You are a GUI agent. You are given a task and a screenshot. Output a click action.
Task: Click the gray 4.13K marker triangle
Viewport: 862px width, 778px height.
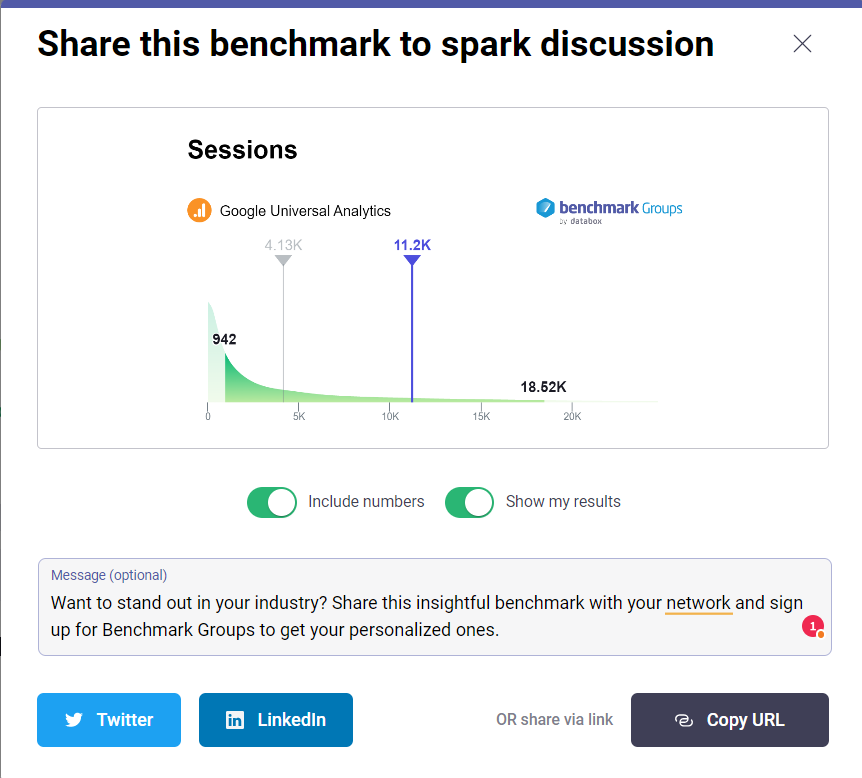pyautogui.click(x=283, y=260)
